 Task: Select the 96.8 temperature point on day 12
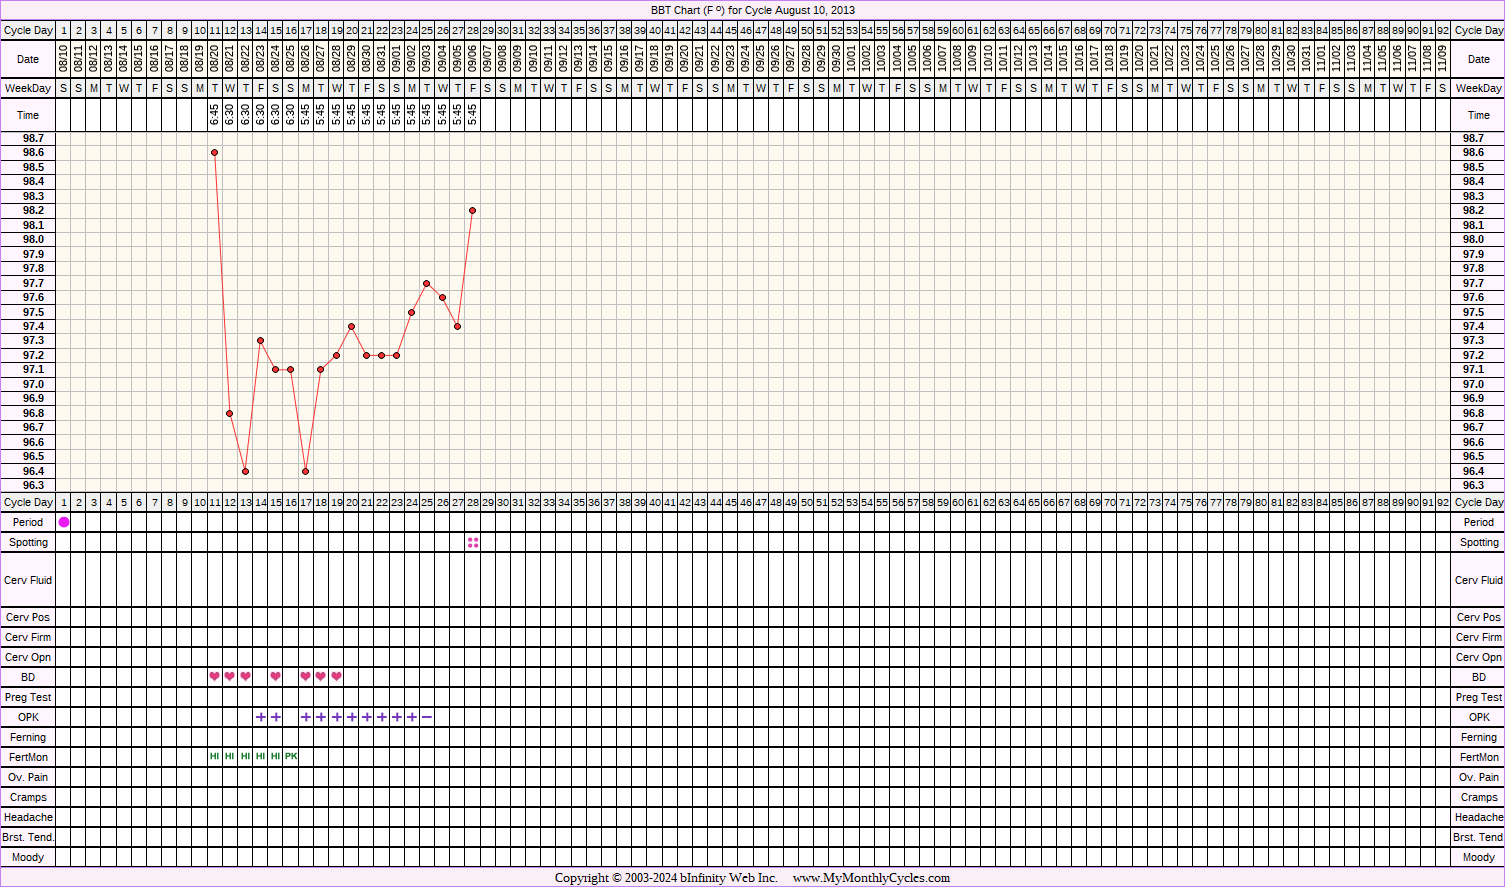click(230, 413)
